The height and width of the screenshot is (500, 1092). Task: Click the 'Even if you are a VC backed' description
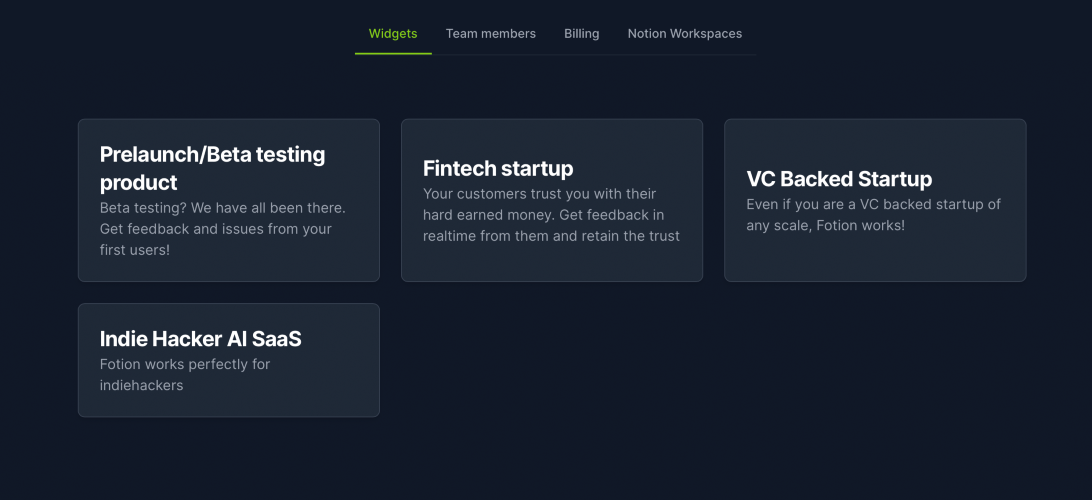(x=873, y=205)
